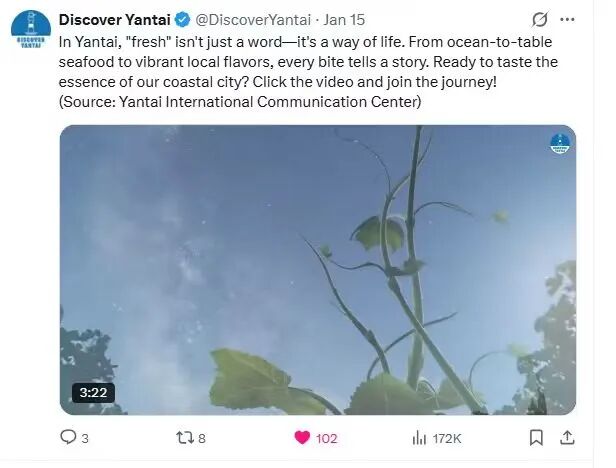The height and width of the screenshot is (468, 616).
Task: Open the views bar chart icon
Action: pos(420,438)
